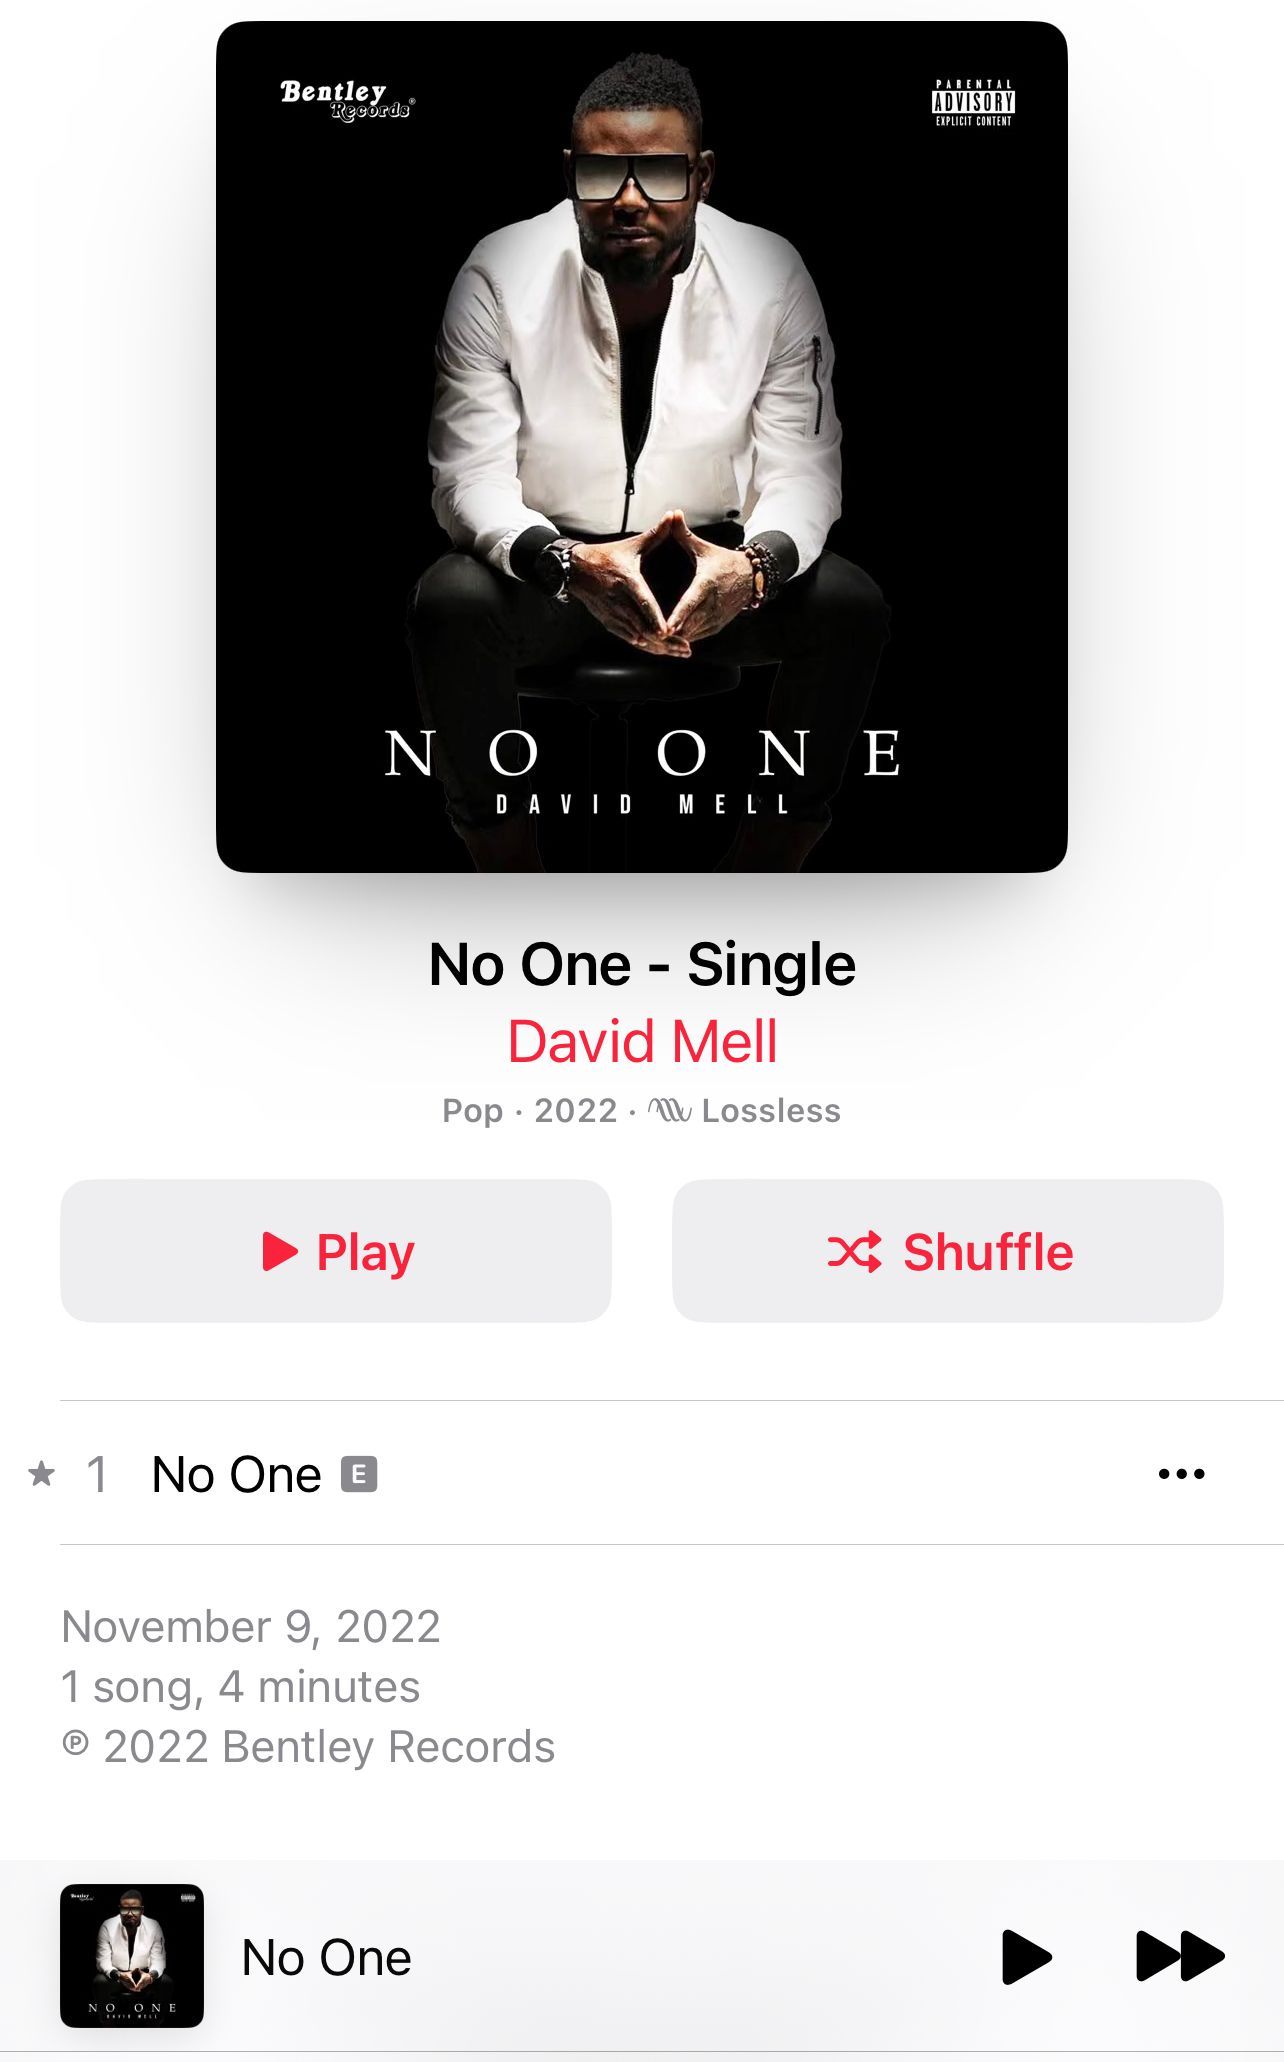Open the three-dot menu for No One
The image size is (1284, 2062).
(1181, 1474)
